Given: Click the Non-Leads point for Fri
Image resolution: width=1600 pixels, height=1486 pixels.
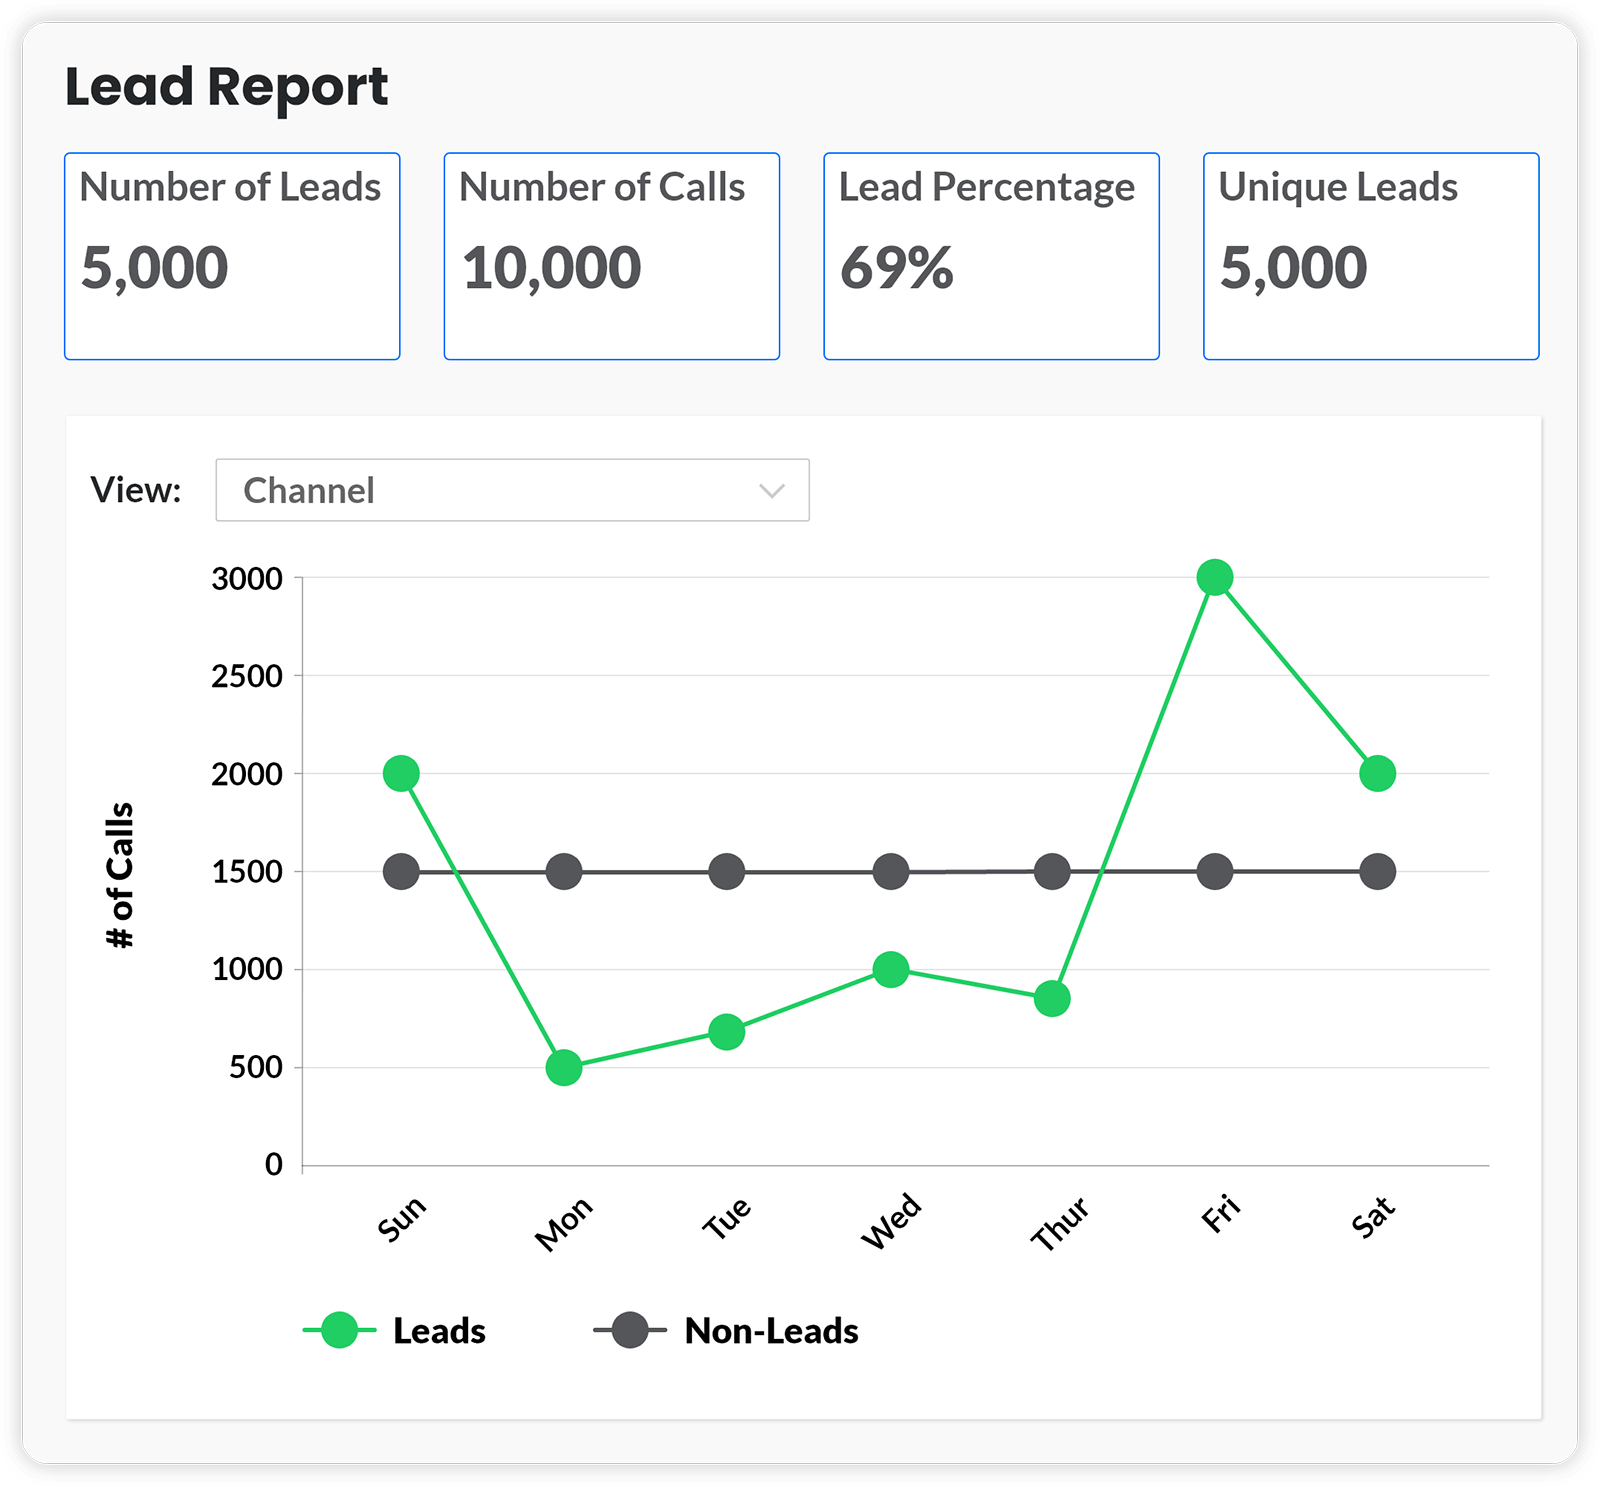Looking at the screenshot, I should pos(1215,871).
